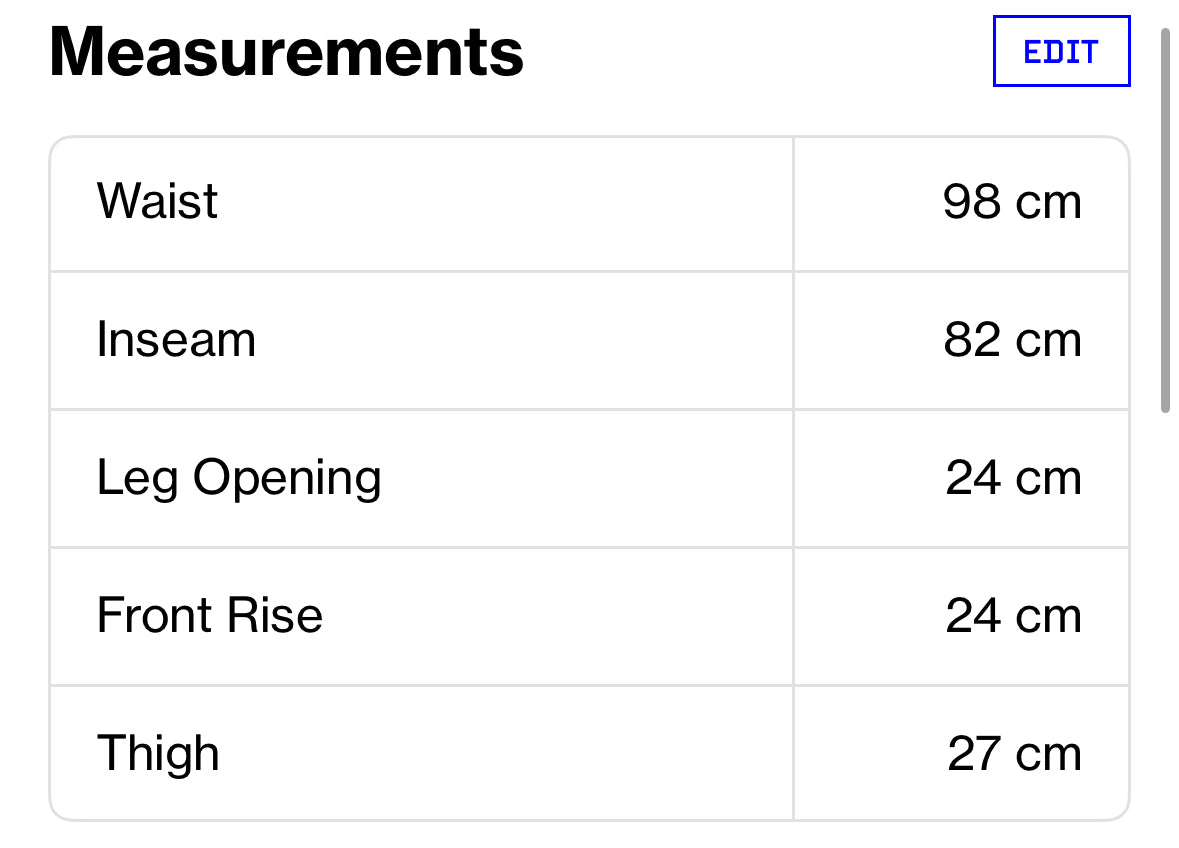This screenshot has height=848, width=1179.
Task: Select the Waist label cell
Action: pyautogui.click(x=421, y=203)
